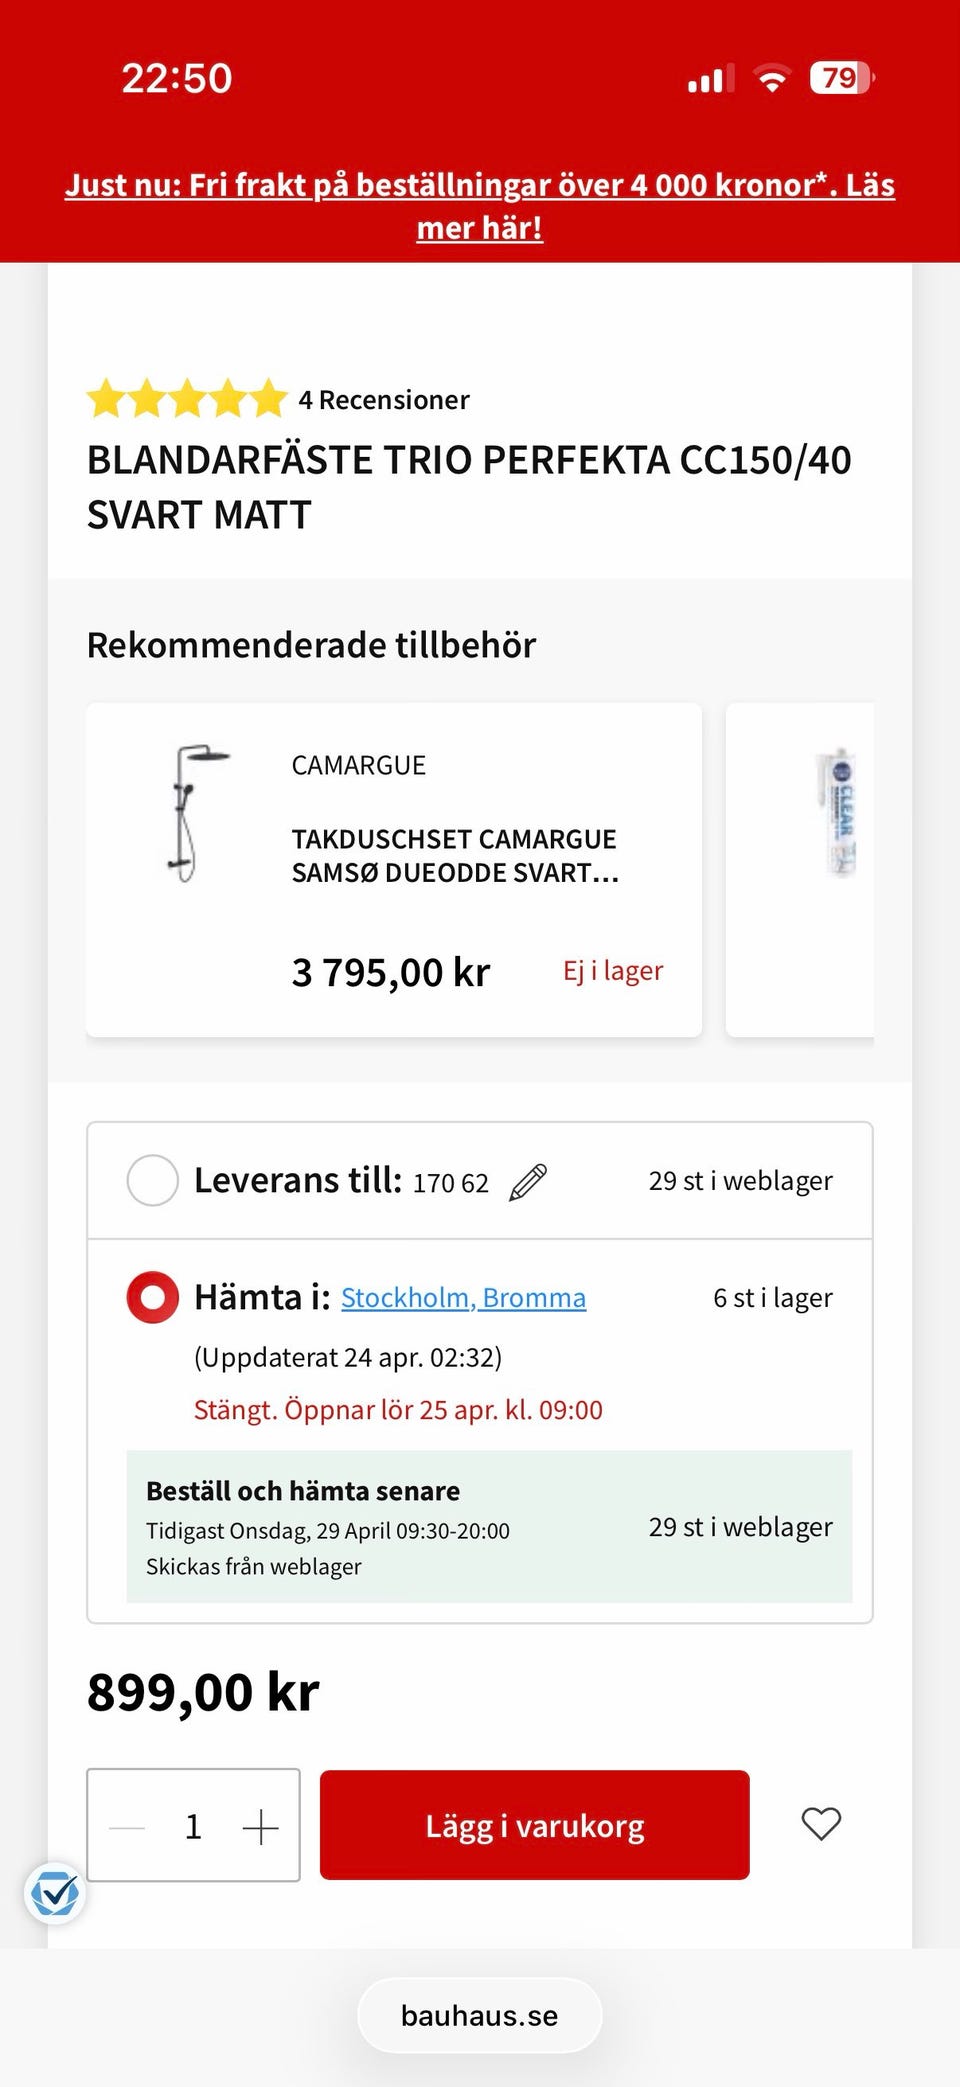Viewport: 960px width, 2087px height.
Task: Open the Stockholm, Bromma store link
Action: [x=463, y=1298]
